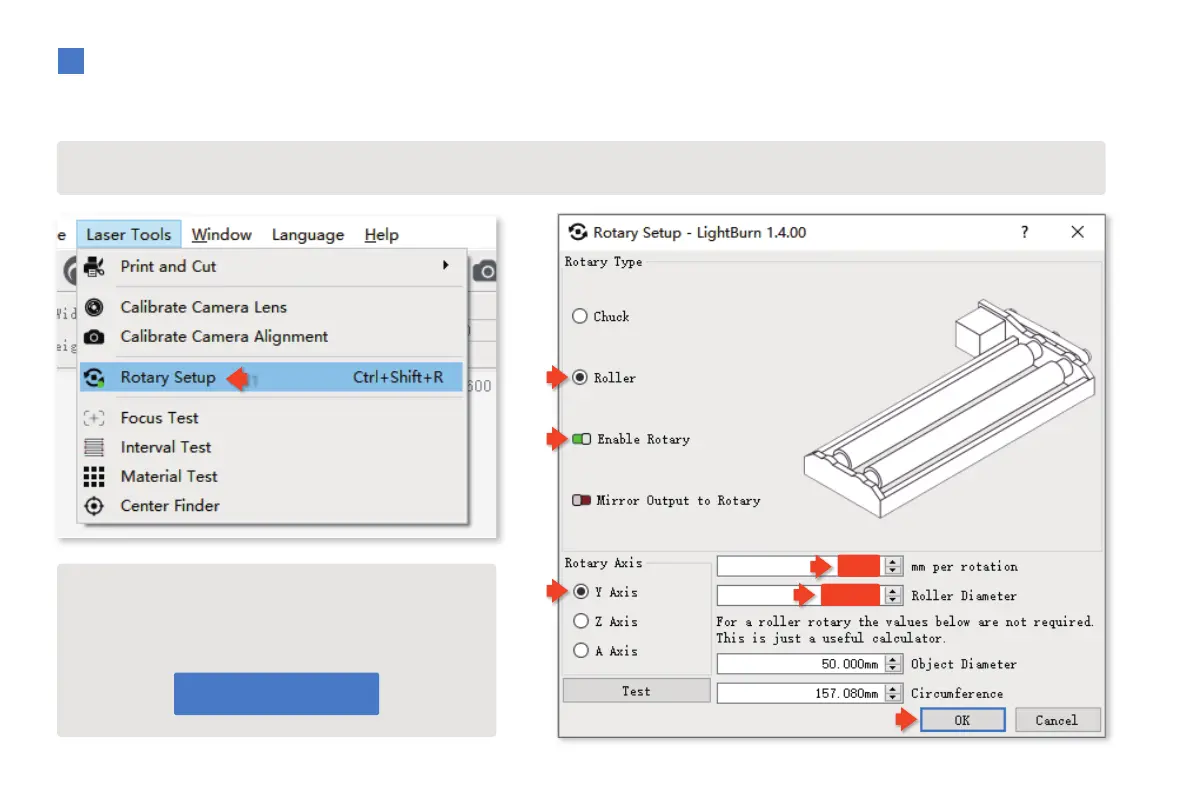This screenshot has width=1191, height=794.
Task: Click the Object Diameter input field
Action: 800,664
